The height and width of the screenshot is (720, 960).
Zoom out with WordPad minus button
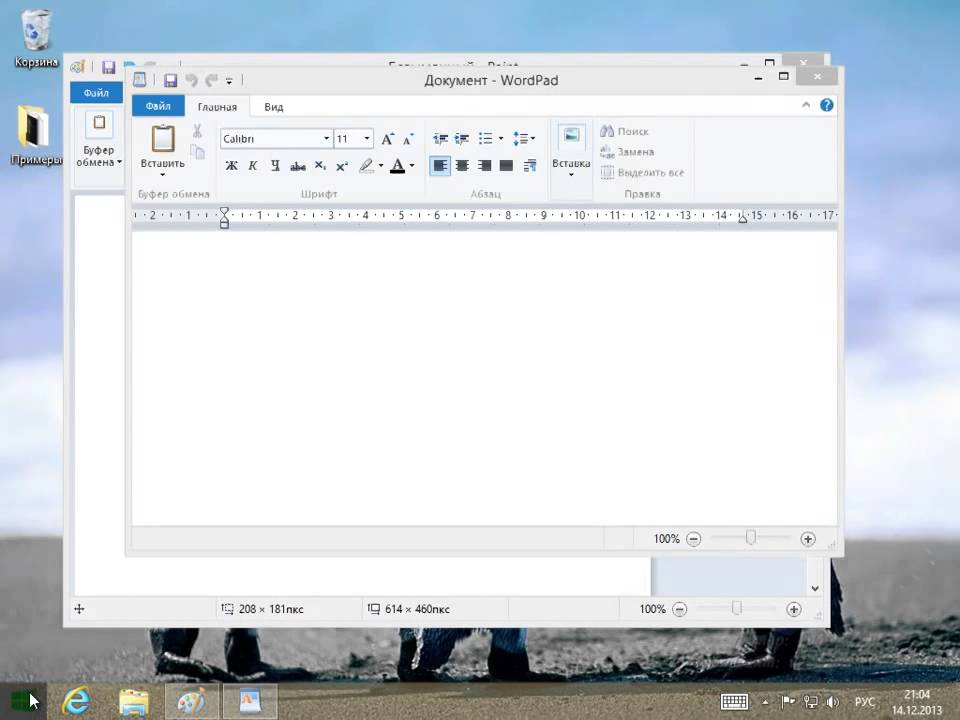click(x=694, y=539)
